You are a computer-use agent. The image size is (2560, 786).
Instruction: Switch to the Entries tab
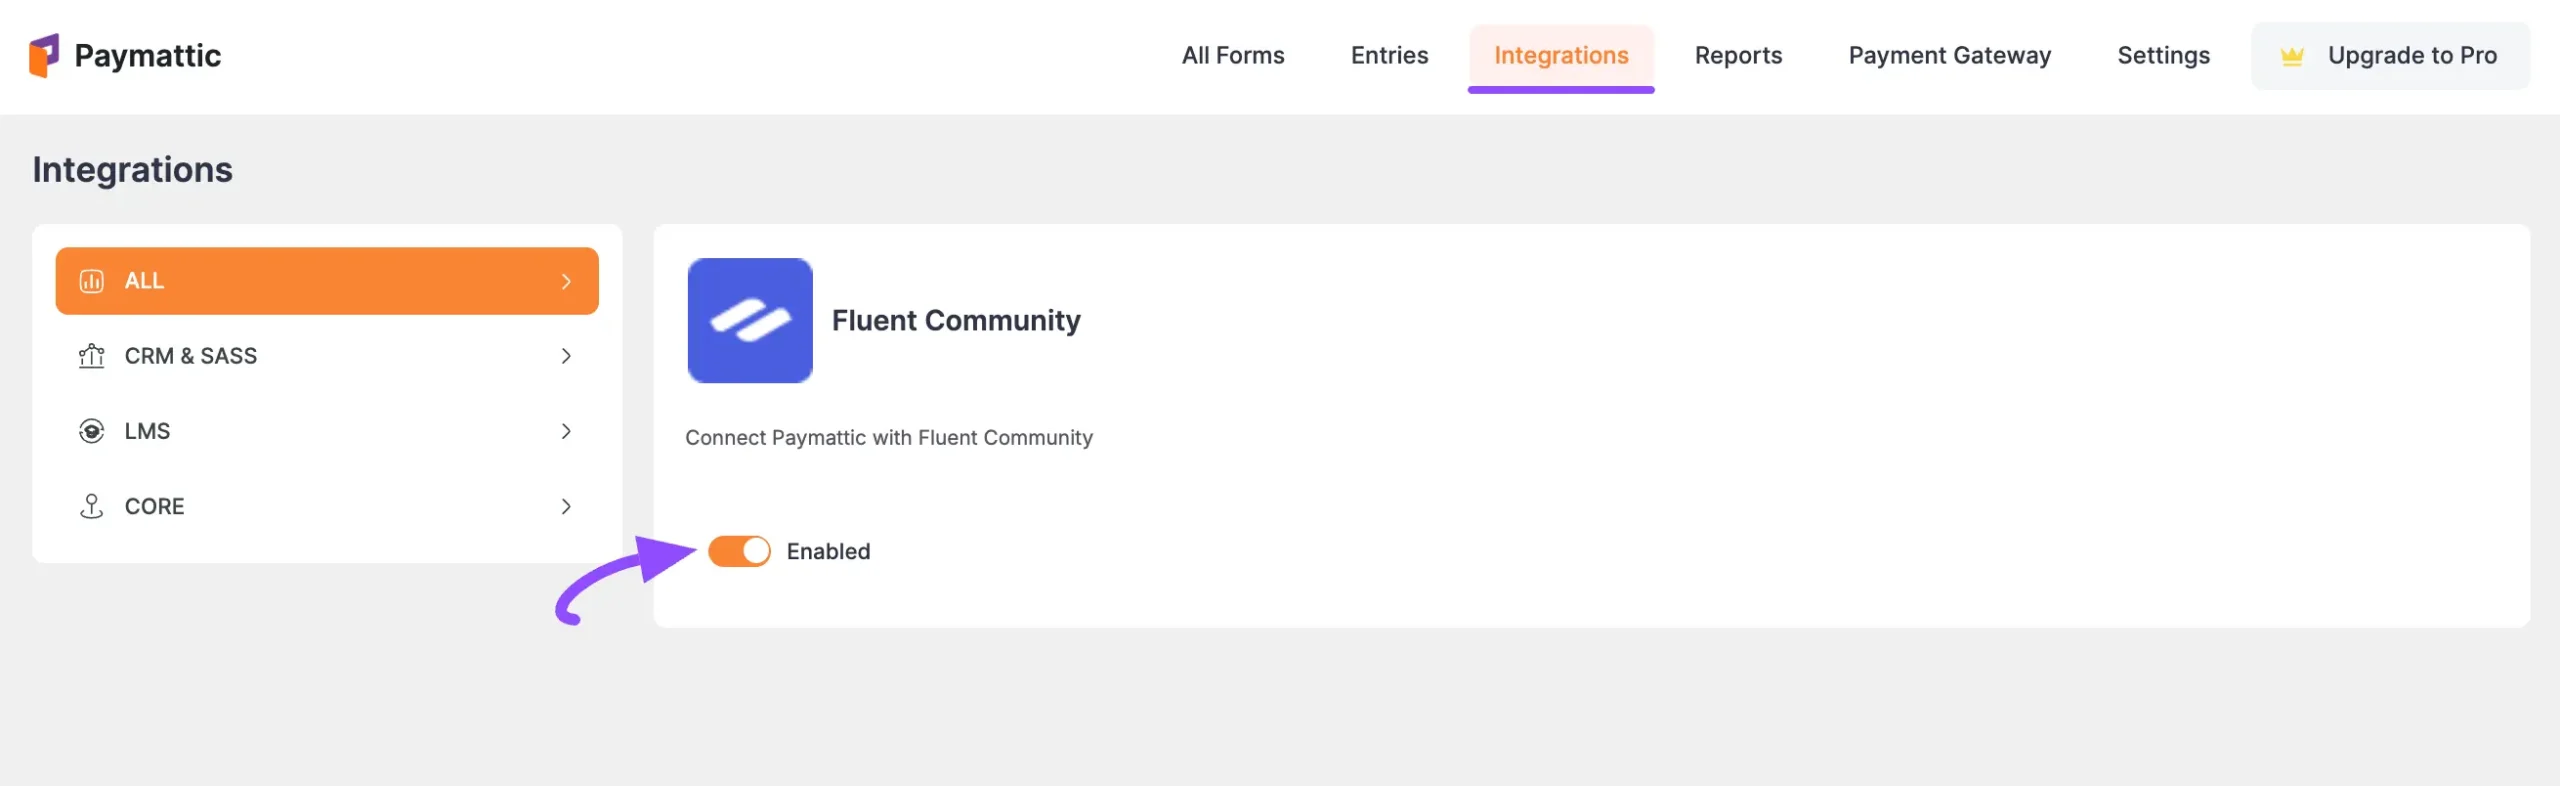[x=1389, y=56]
